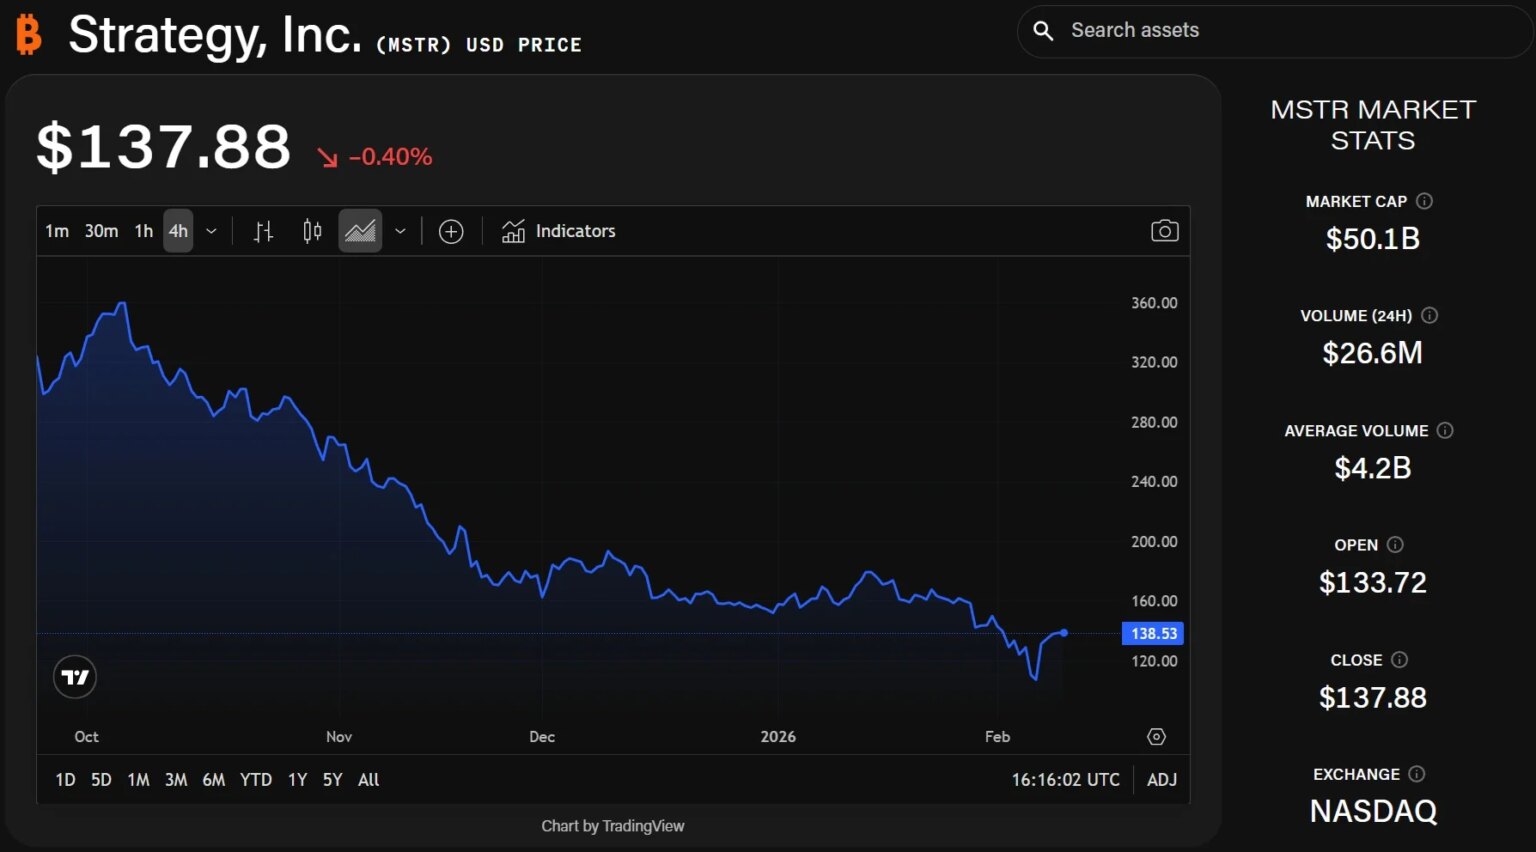Image resolution: width=1536 pixels, height=852 pixels.
Task: Click the compare or add symbol icon
Action: 451,232
